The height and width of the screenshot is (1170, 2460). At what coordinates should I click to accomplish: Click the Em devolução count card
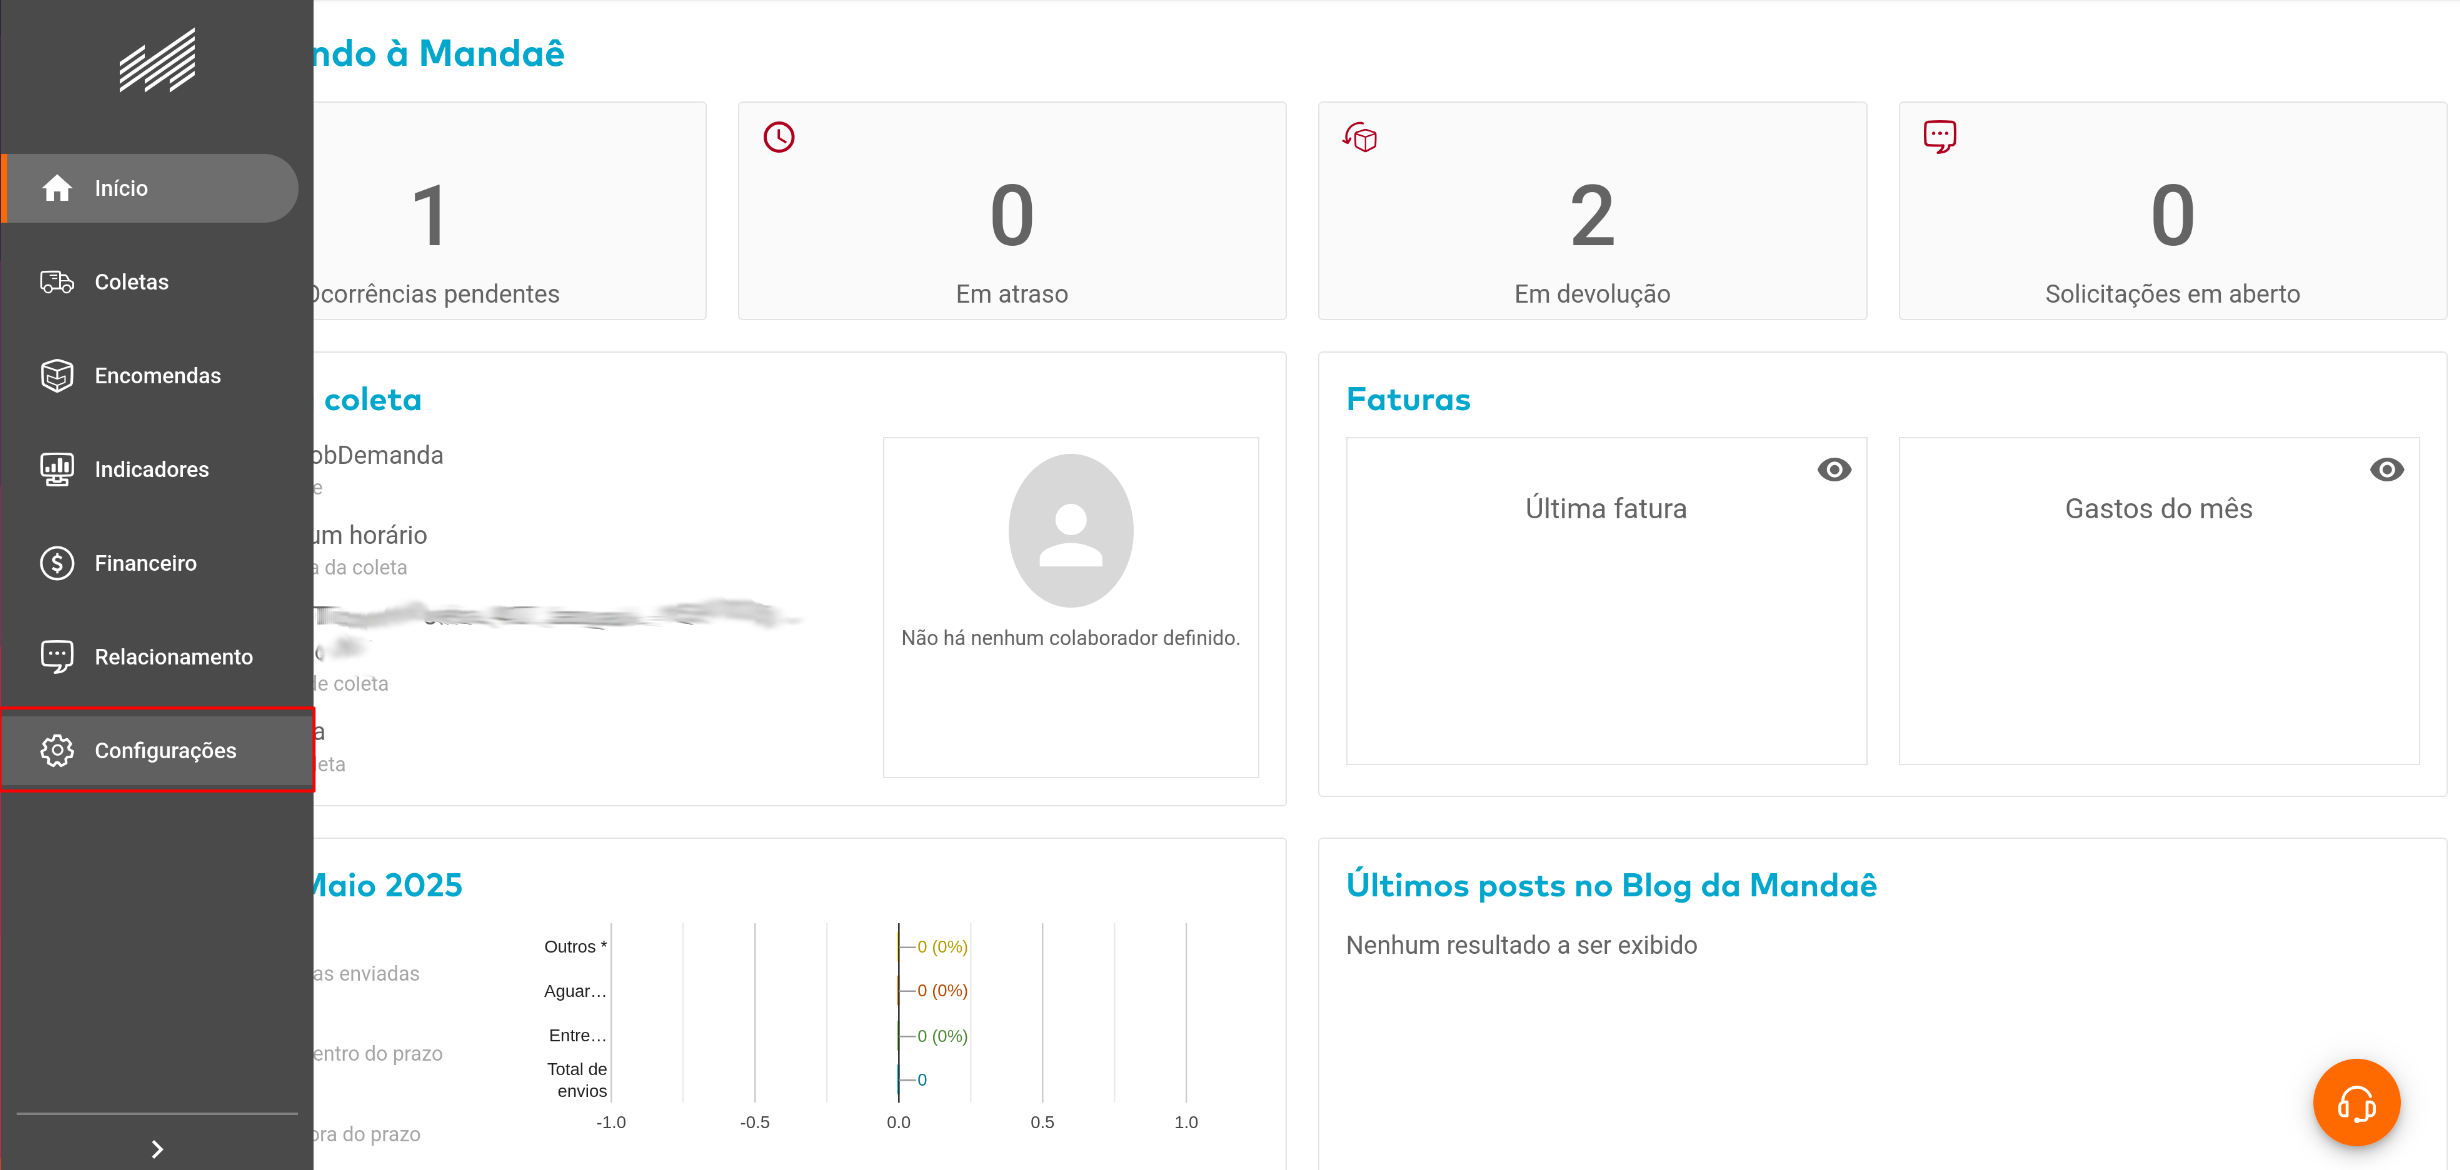(1591, 211)
